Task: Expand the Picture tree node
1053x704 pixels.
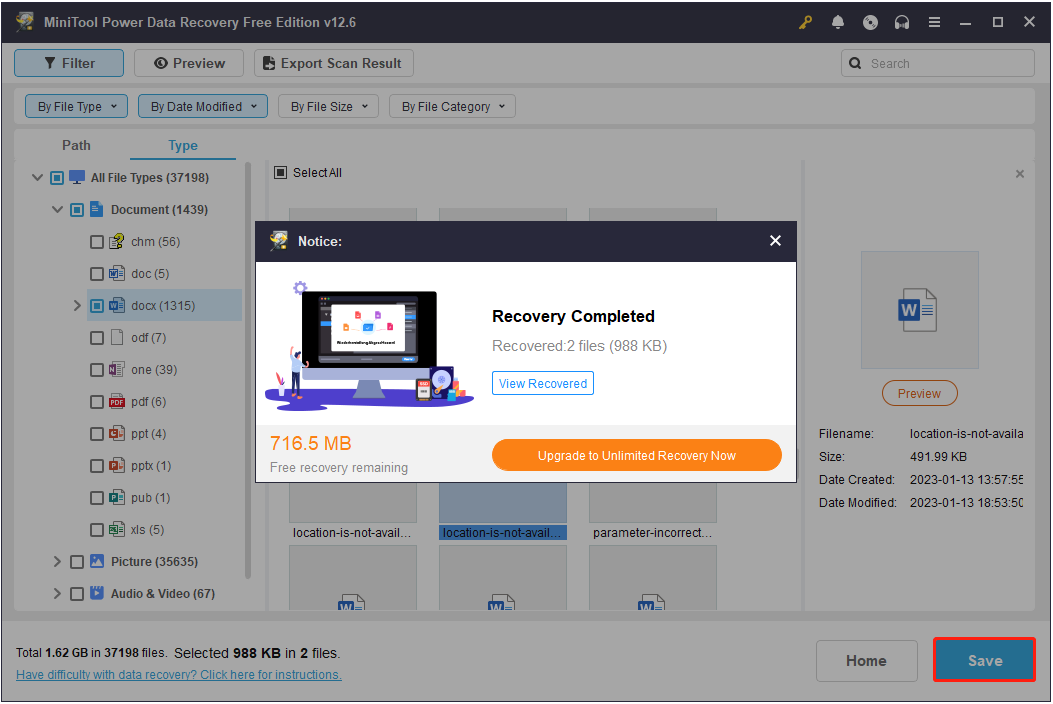Action: tap(57, 561)
